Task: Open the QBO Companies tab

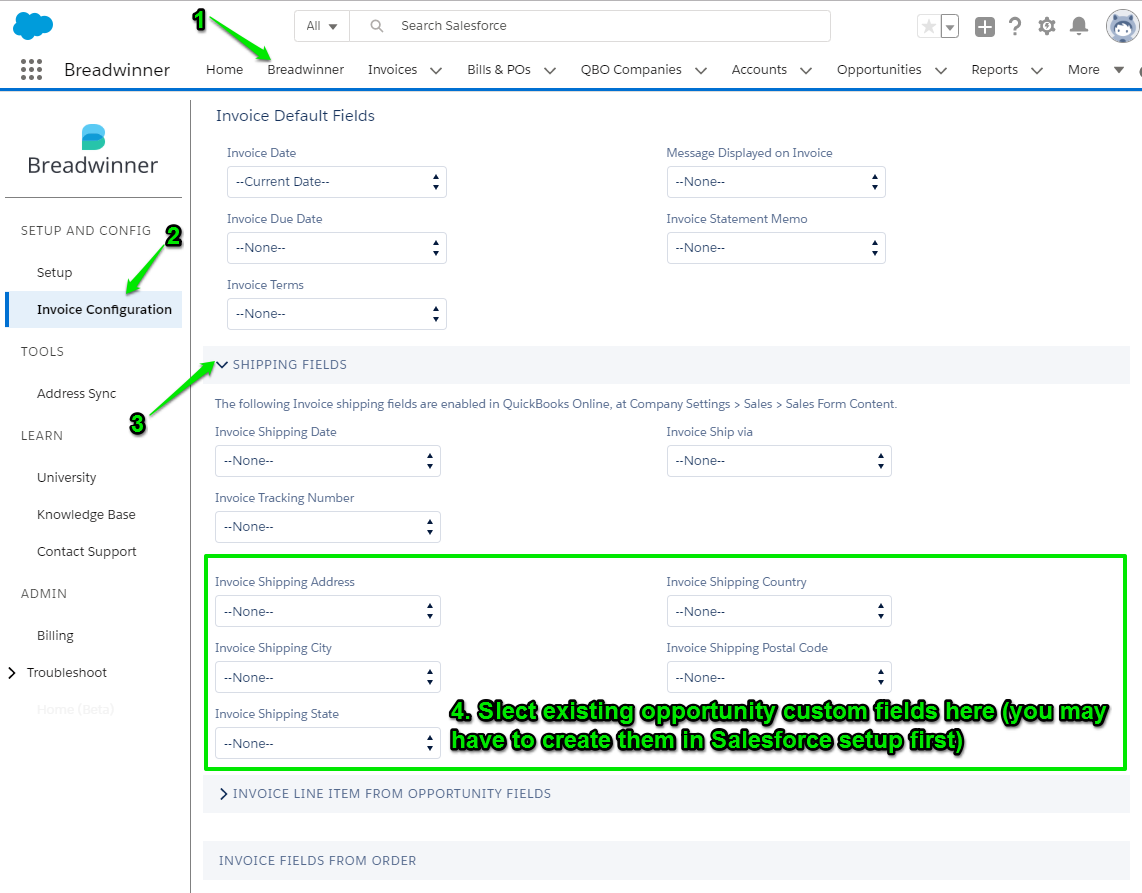Action: click(631, 69)
